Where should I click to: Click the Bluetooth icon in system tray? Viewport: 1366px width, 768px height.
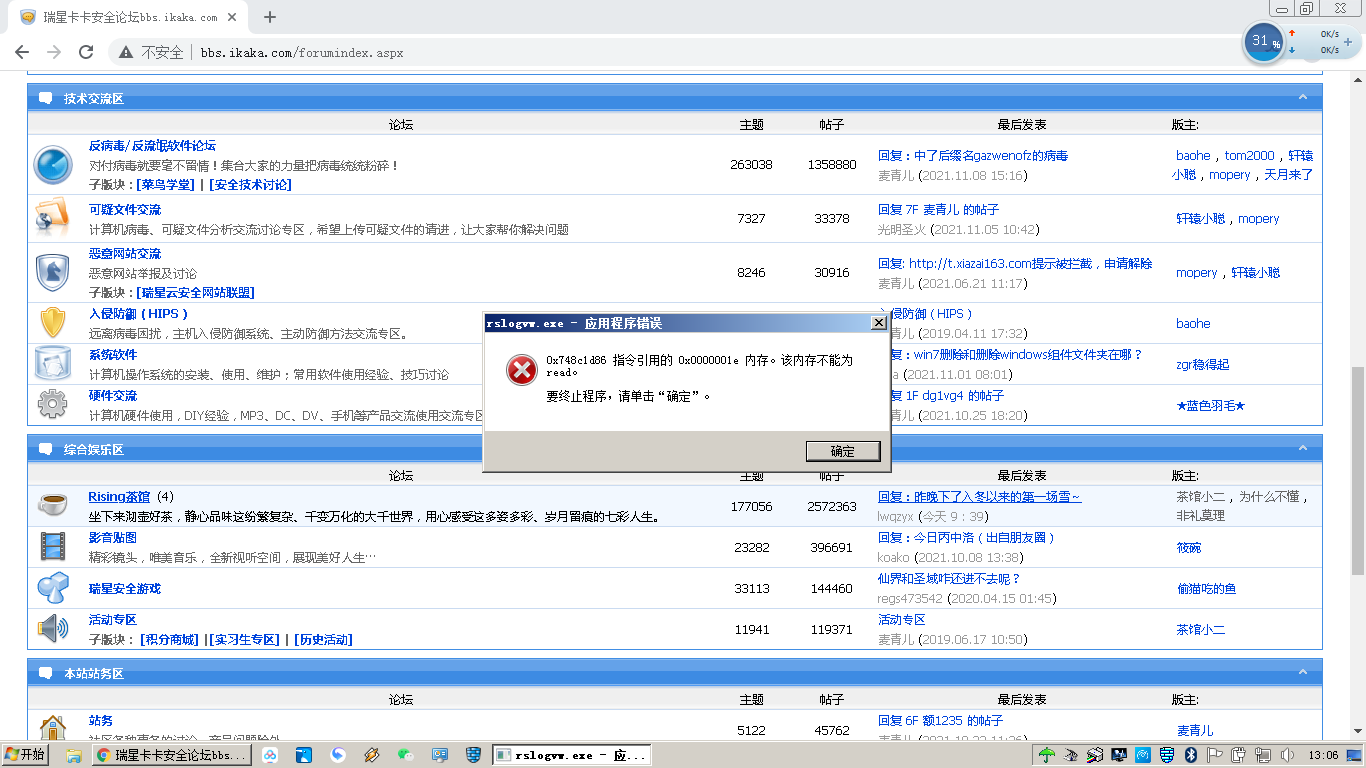1191,755
